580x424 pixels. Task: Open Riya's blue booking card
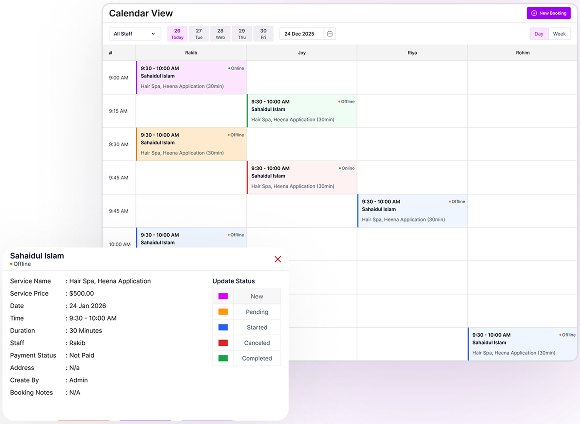point(412,211)
